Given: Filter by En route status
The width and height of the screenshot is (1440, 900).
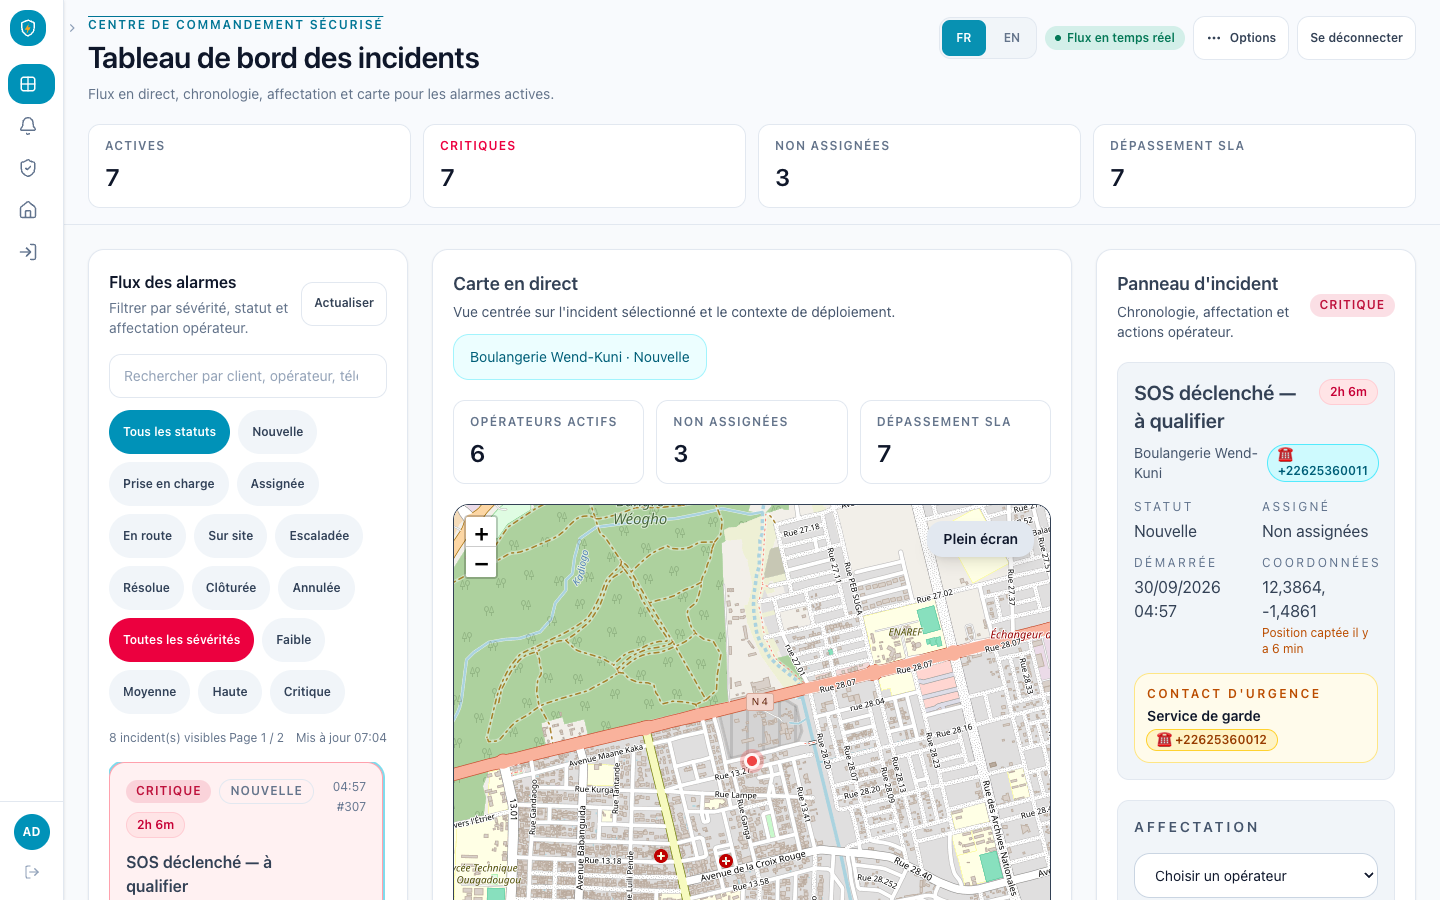Looking at the screenshot, I should tap(147, 536).
